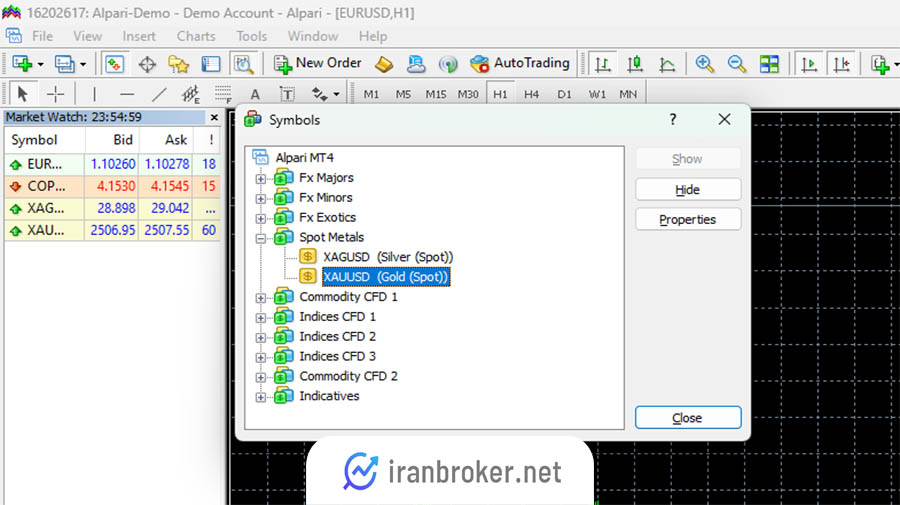The width and height of the screenshot is (900, 505).
Task: Select the M1 timeframe
Action: point(371,94)
